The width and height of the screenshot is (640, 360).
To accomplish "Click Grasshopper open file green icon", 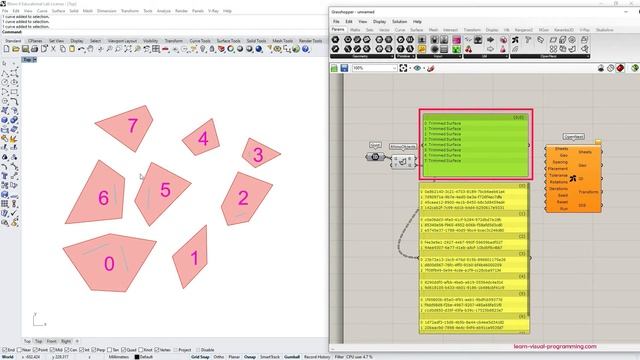I will [x=334, y=68].
